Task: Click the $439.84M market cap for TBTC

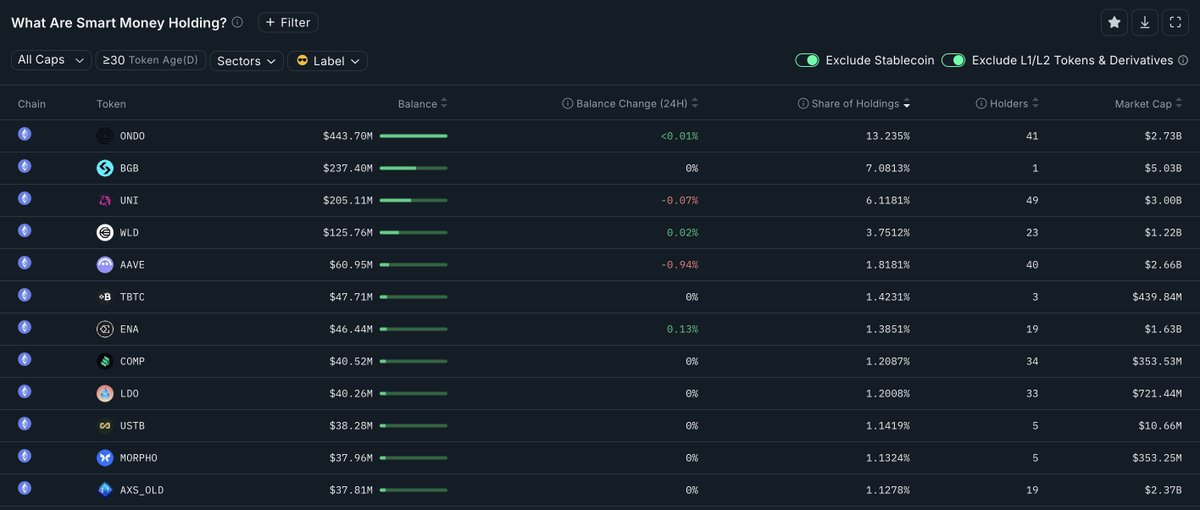Action: 1157,297
